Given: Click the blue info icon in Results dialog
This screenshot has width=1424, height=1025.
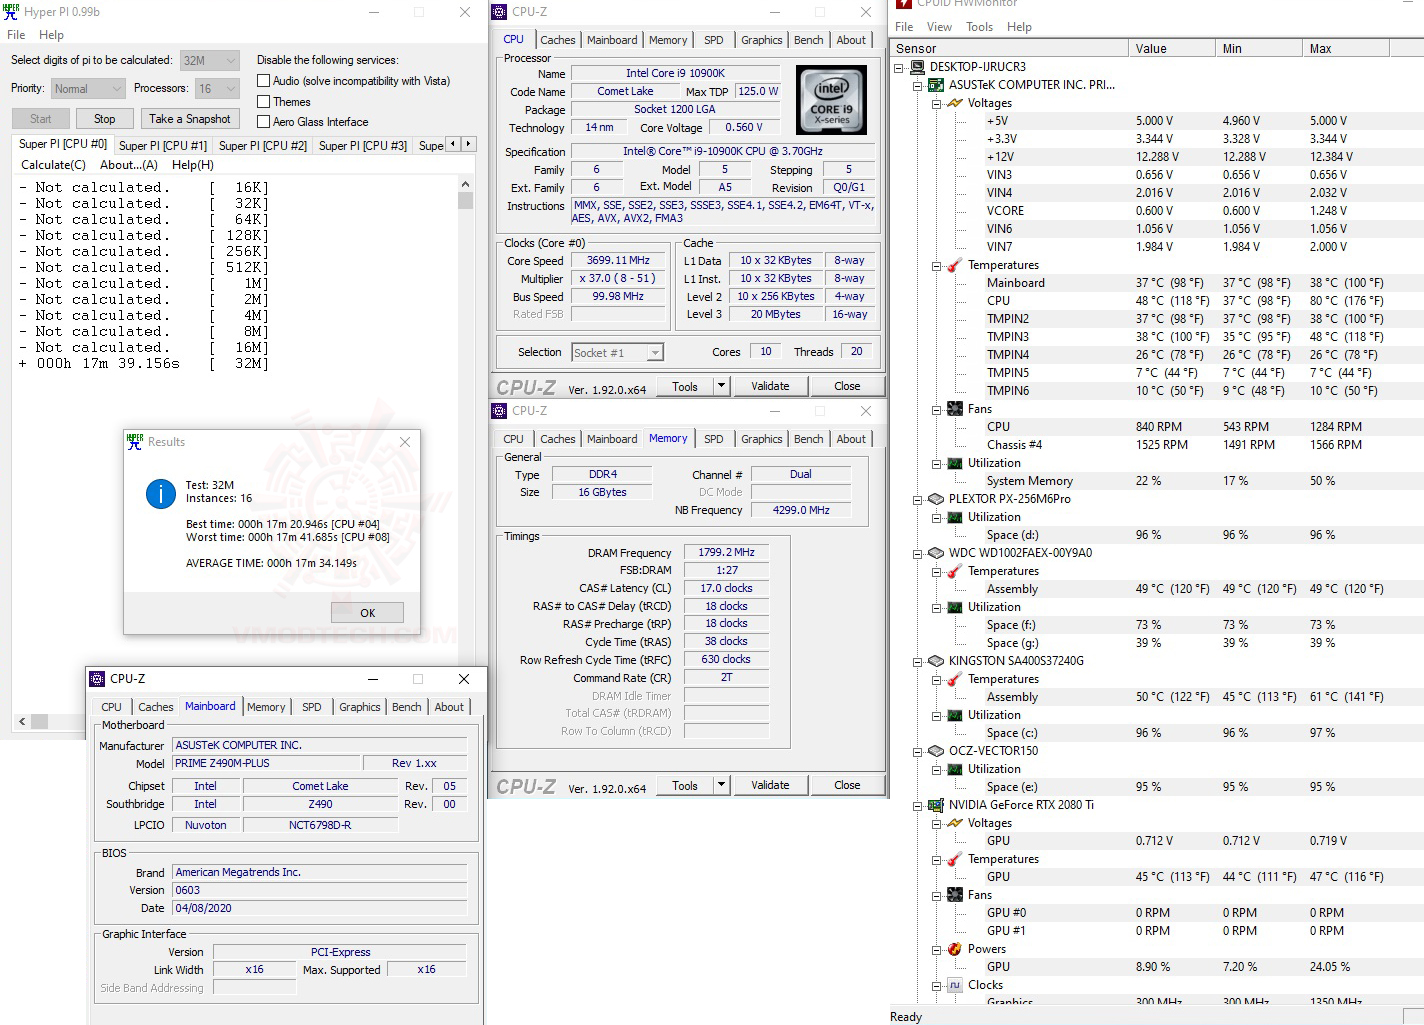Looking at the screenshot, I should pyautogui.click(x=160, y=493).
